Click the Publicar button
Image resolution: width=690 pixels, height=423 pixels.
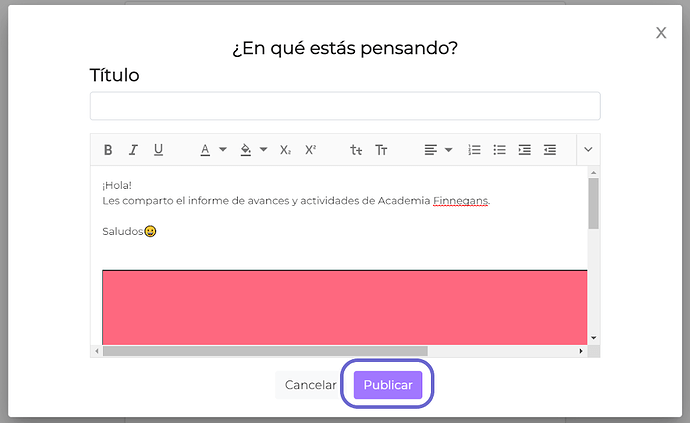[x=388, y=385]
